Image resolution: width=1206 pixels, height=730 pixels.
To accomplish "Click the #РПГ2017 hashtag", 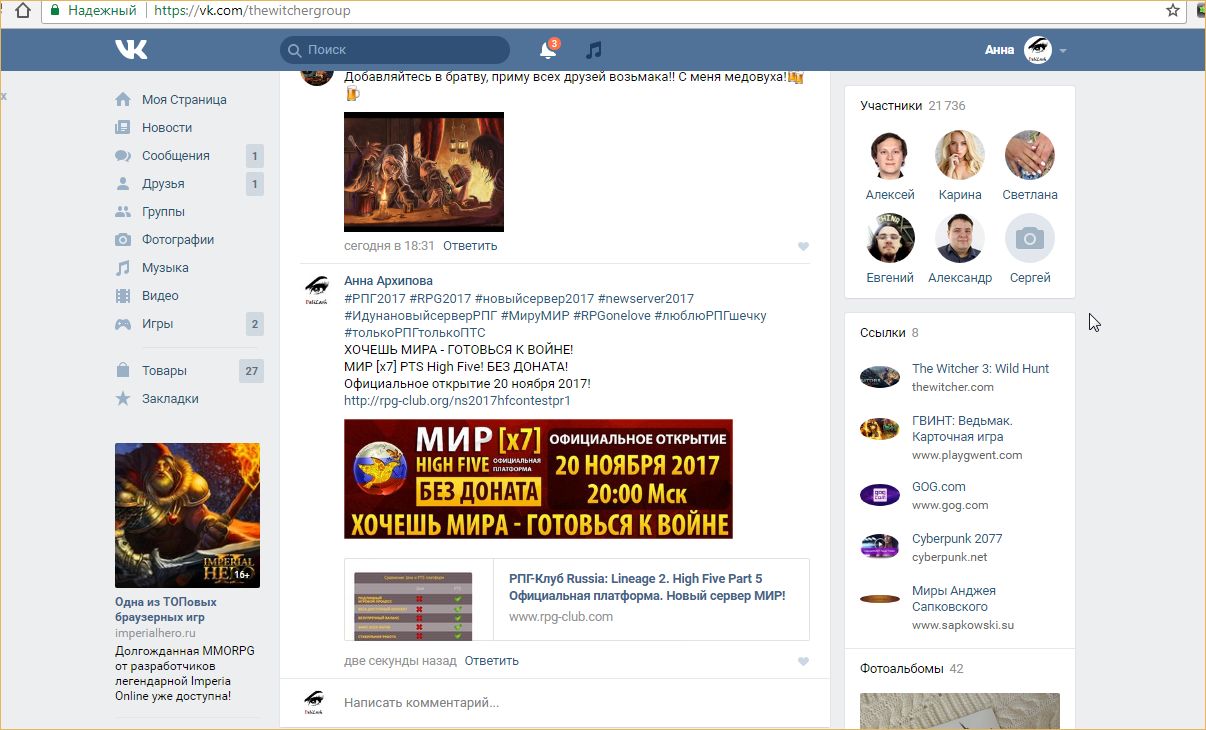I will click(x=375, y=299).
